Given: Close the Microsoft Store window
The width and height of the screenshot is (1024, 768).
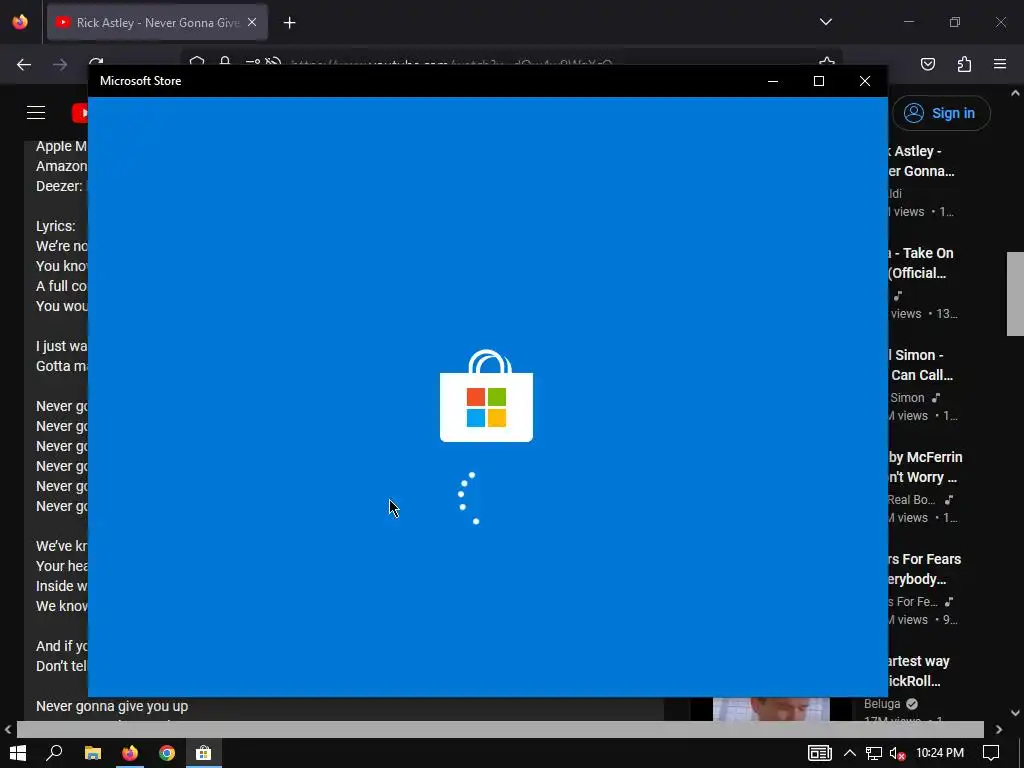Looking at the screenshot, I should pyautogui.click(x=865, y=81).
